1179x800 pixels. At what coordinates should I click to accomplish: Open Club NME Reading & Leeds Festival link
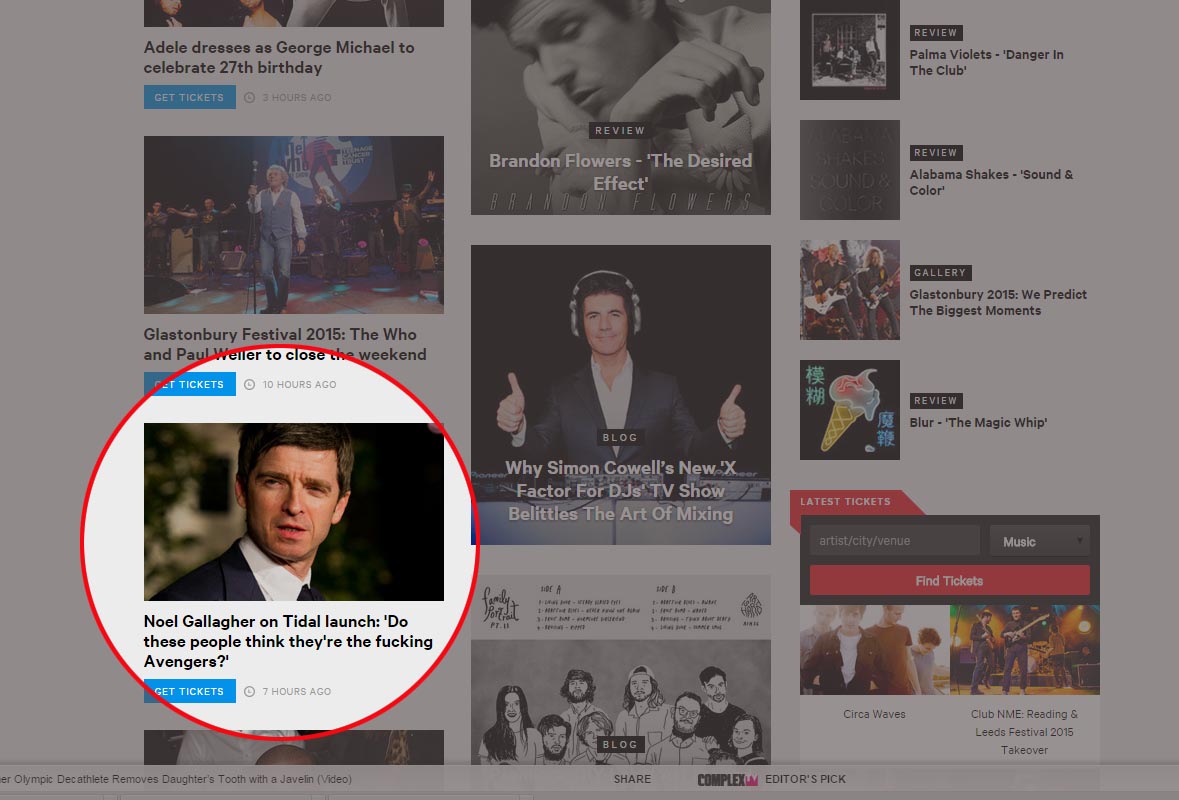pyautogui.click(x=1024, y=732)
